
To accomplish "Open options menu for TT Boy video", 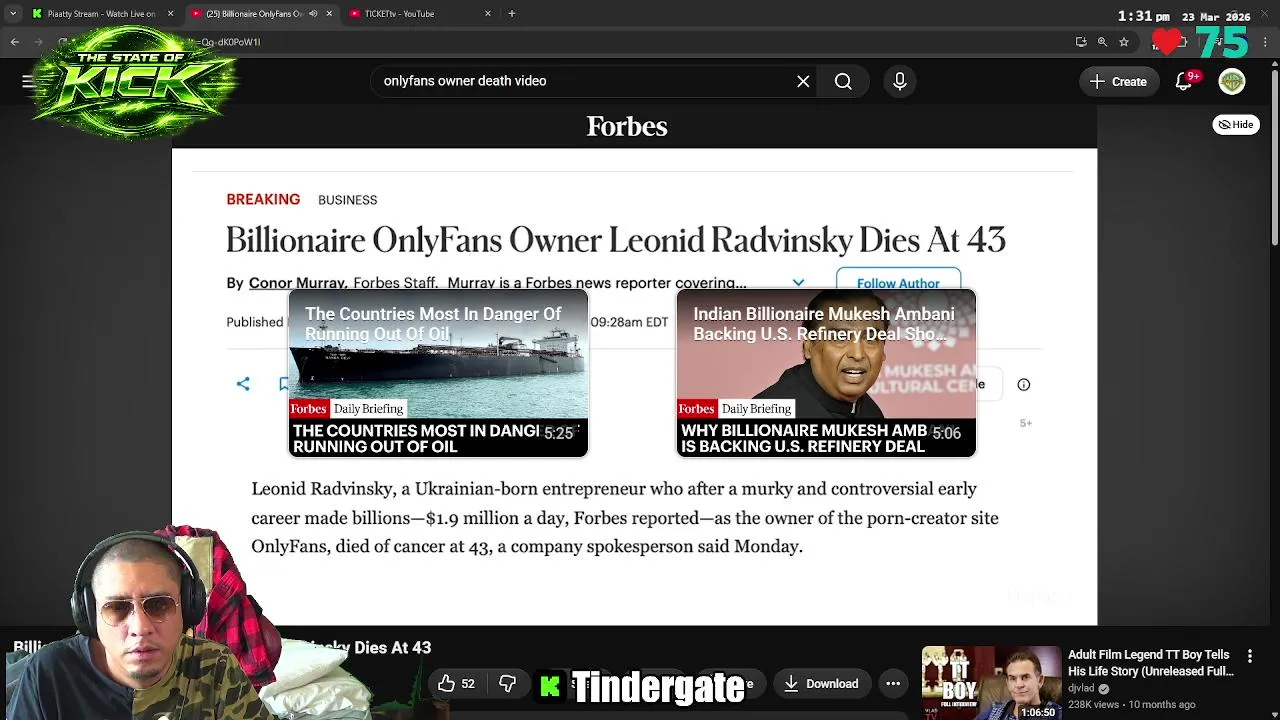I will (1250, 656).
